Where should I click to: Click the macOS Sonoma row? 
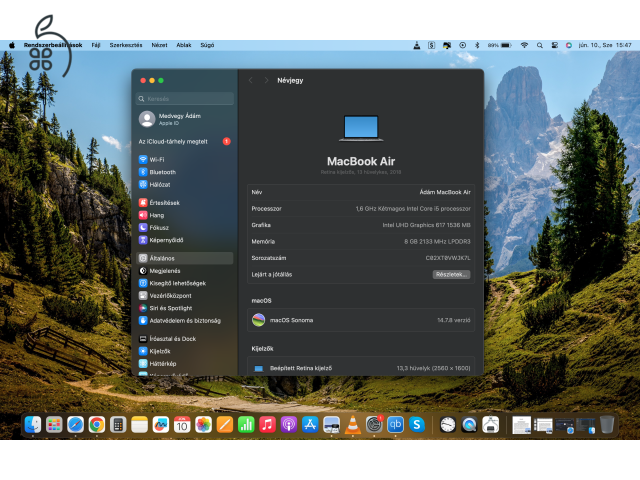point(361,320)
